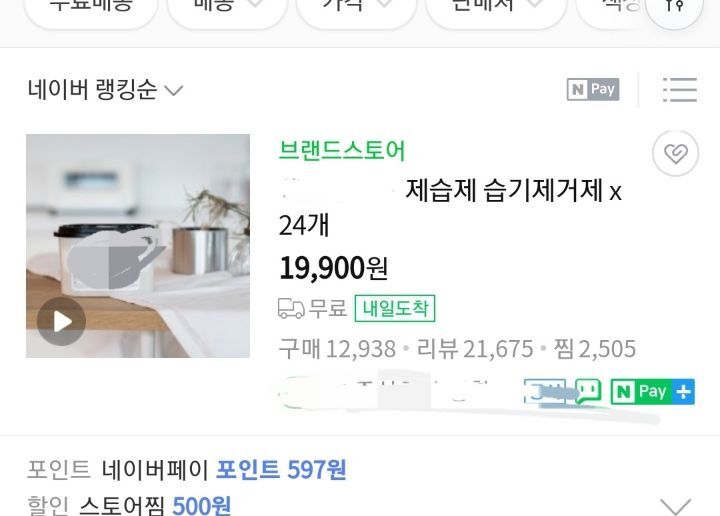Screen dimensions: 720x516
Task: Select the 내일도착 badge
Action: (395, 308)
